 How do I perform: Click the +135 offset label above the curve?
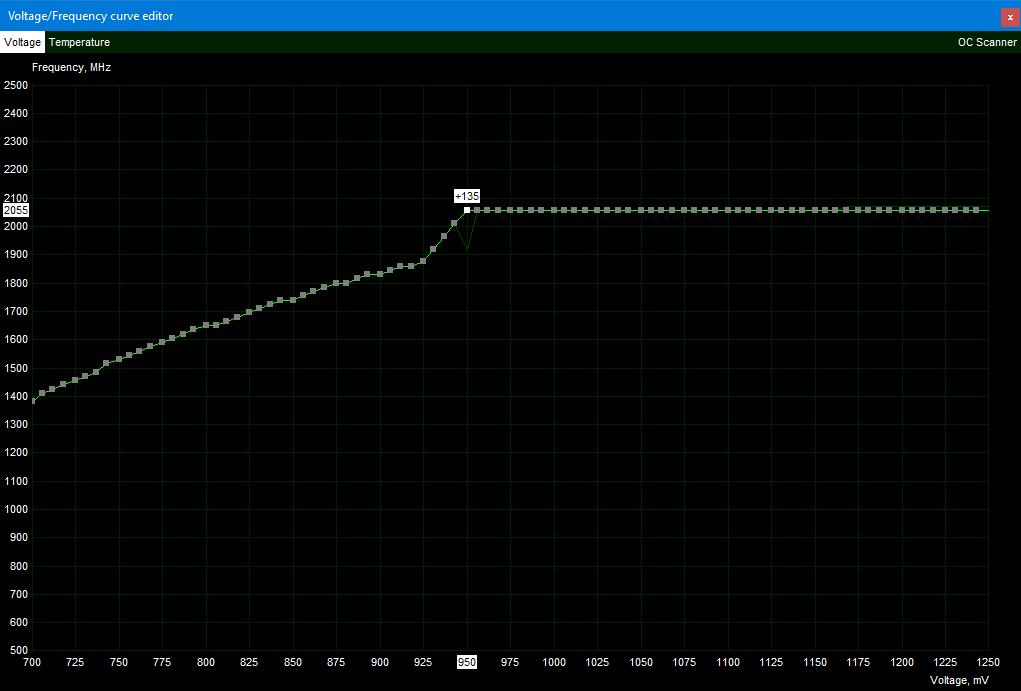tap(467, 196)
